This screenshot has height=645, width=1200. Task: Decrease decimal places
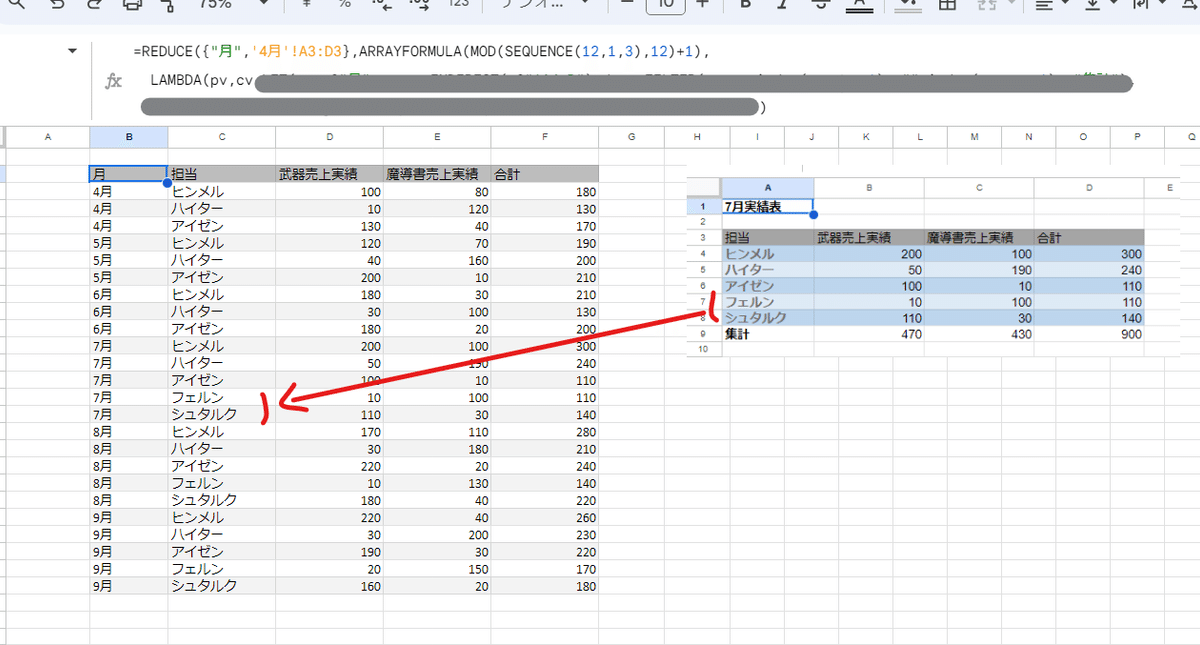pos(382,5)
